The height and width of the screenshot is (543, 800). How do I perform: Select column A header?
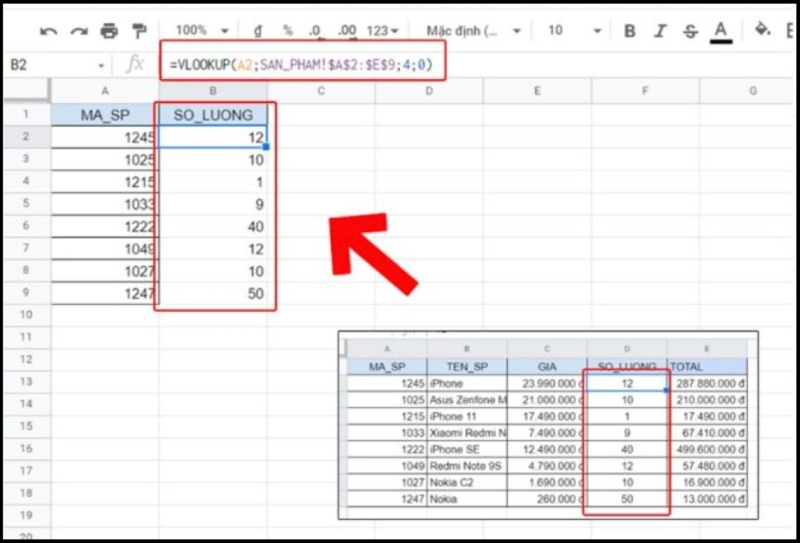coord(105,91)
